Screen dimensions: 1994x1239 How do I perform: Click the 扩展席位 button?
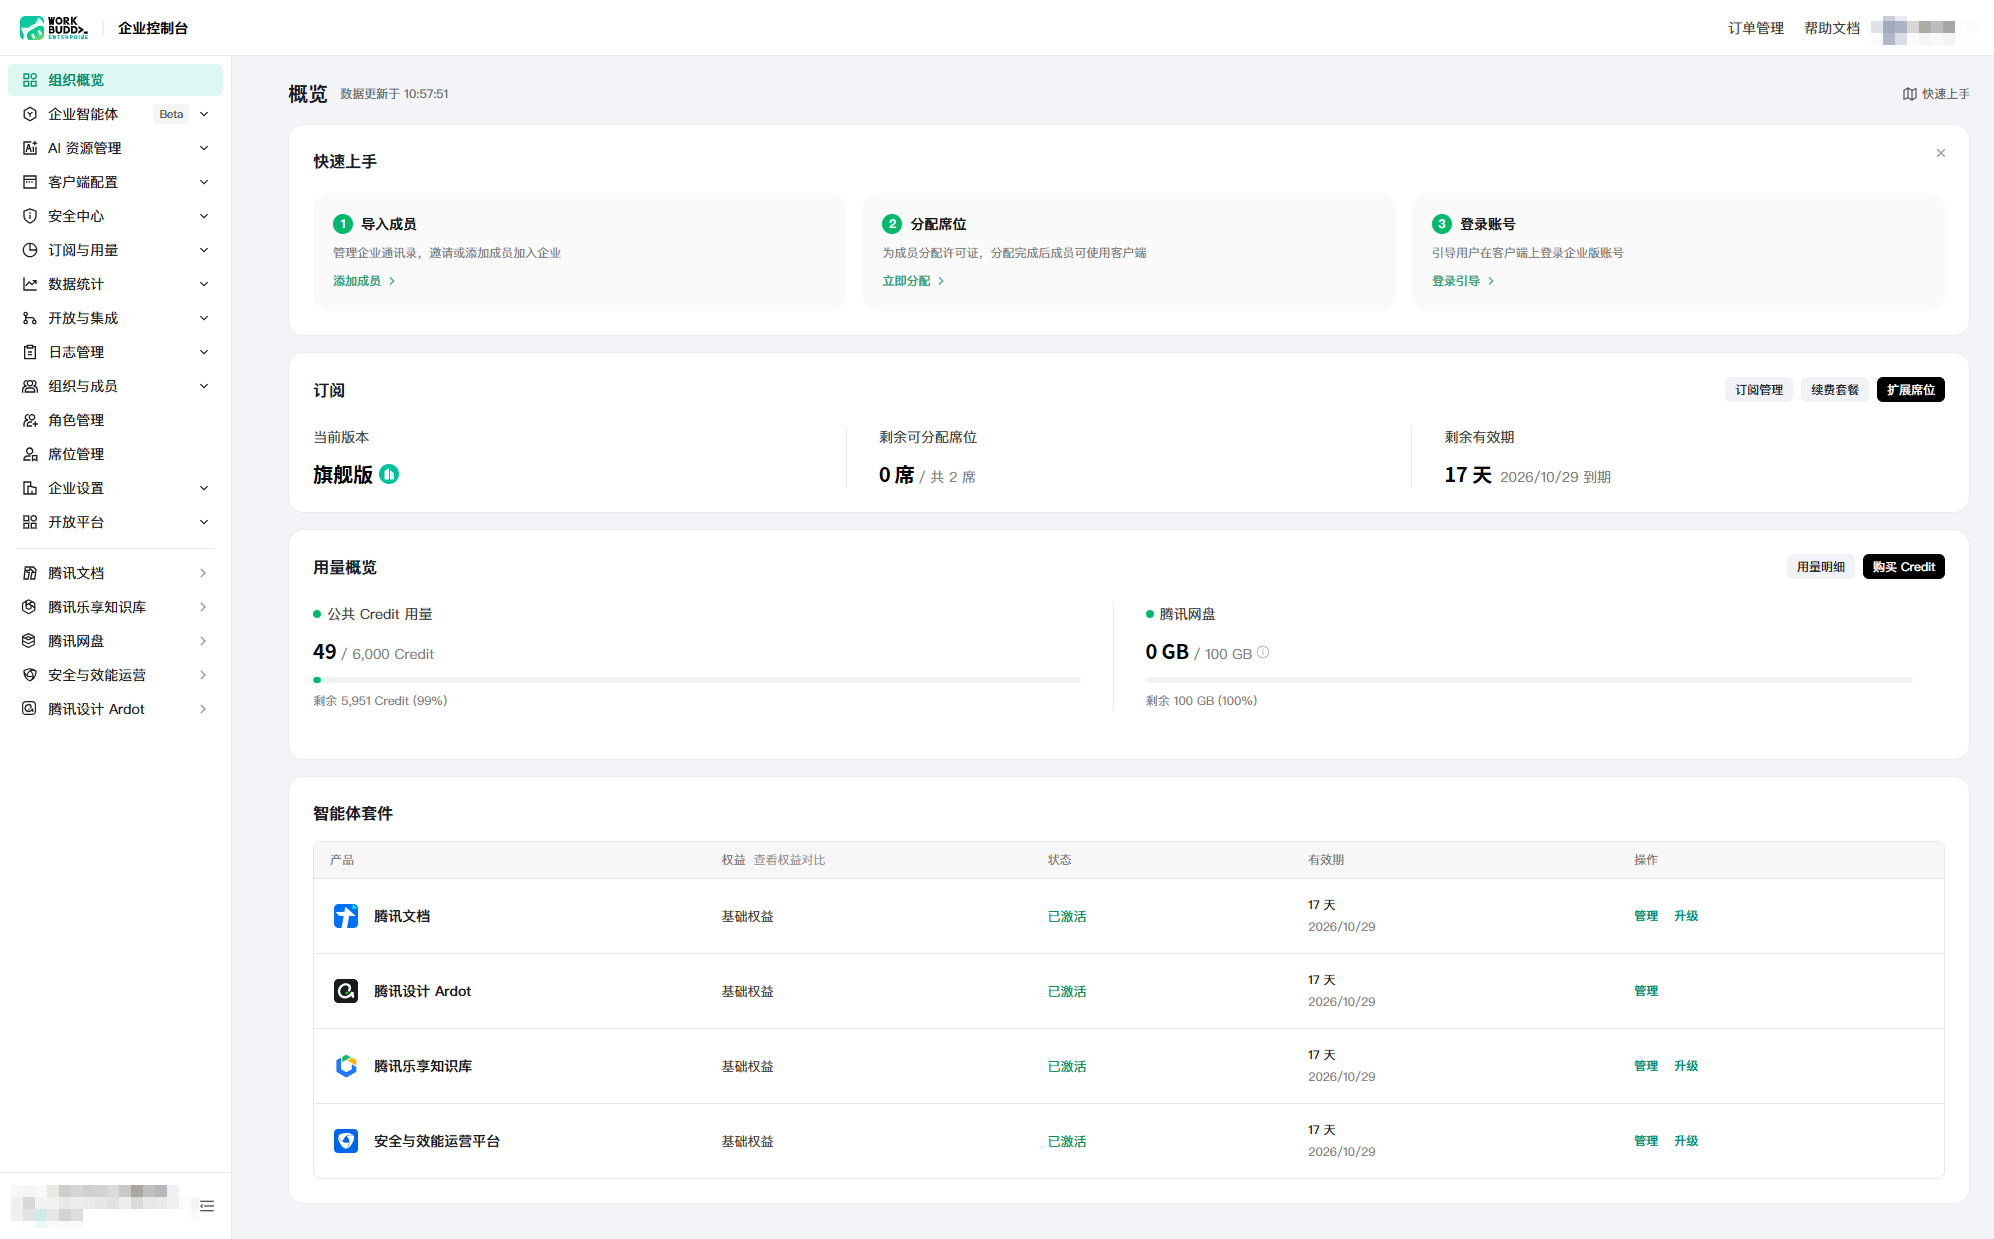pos(1910,390)
